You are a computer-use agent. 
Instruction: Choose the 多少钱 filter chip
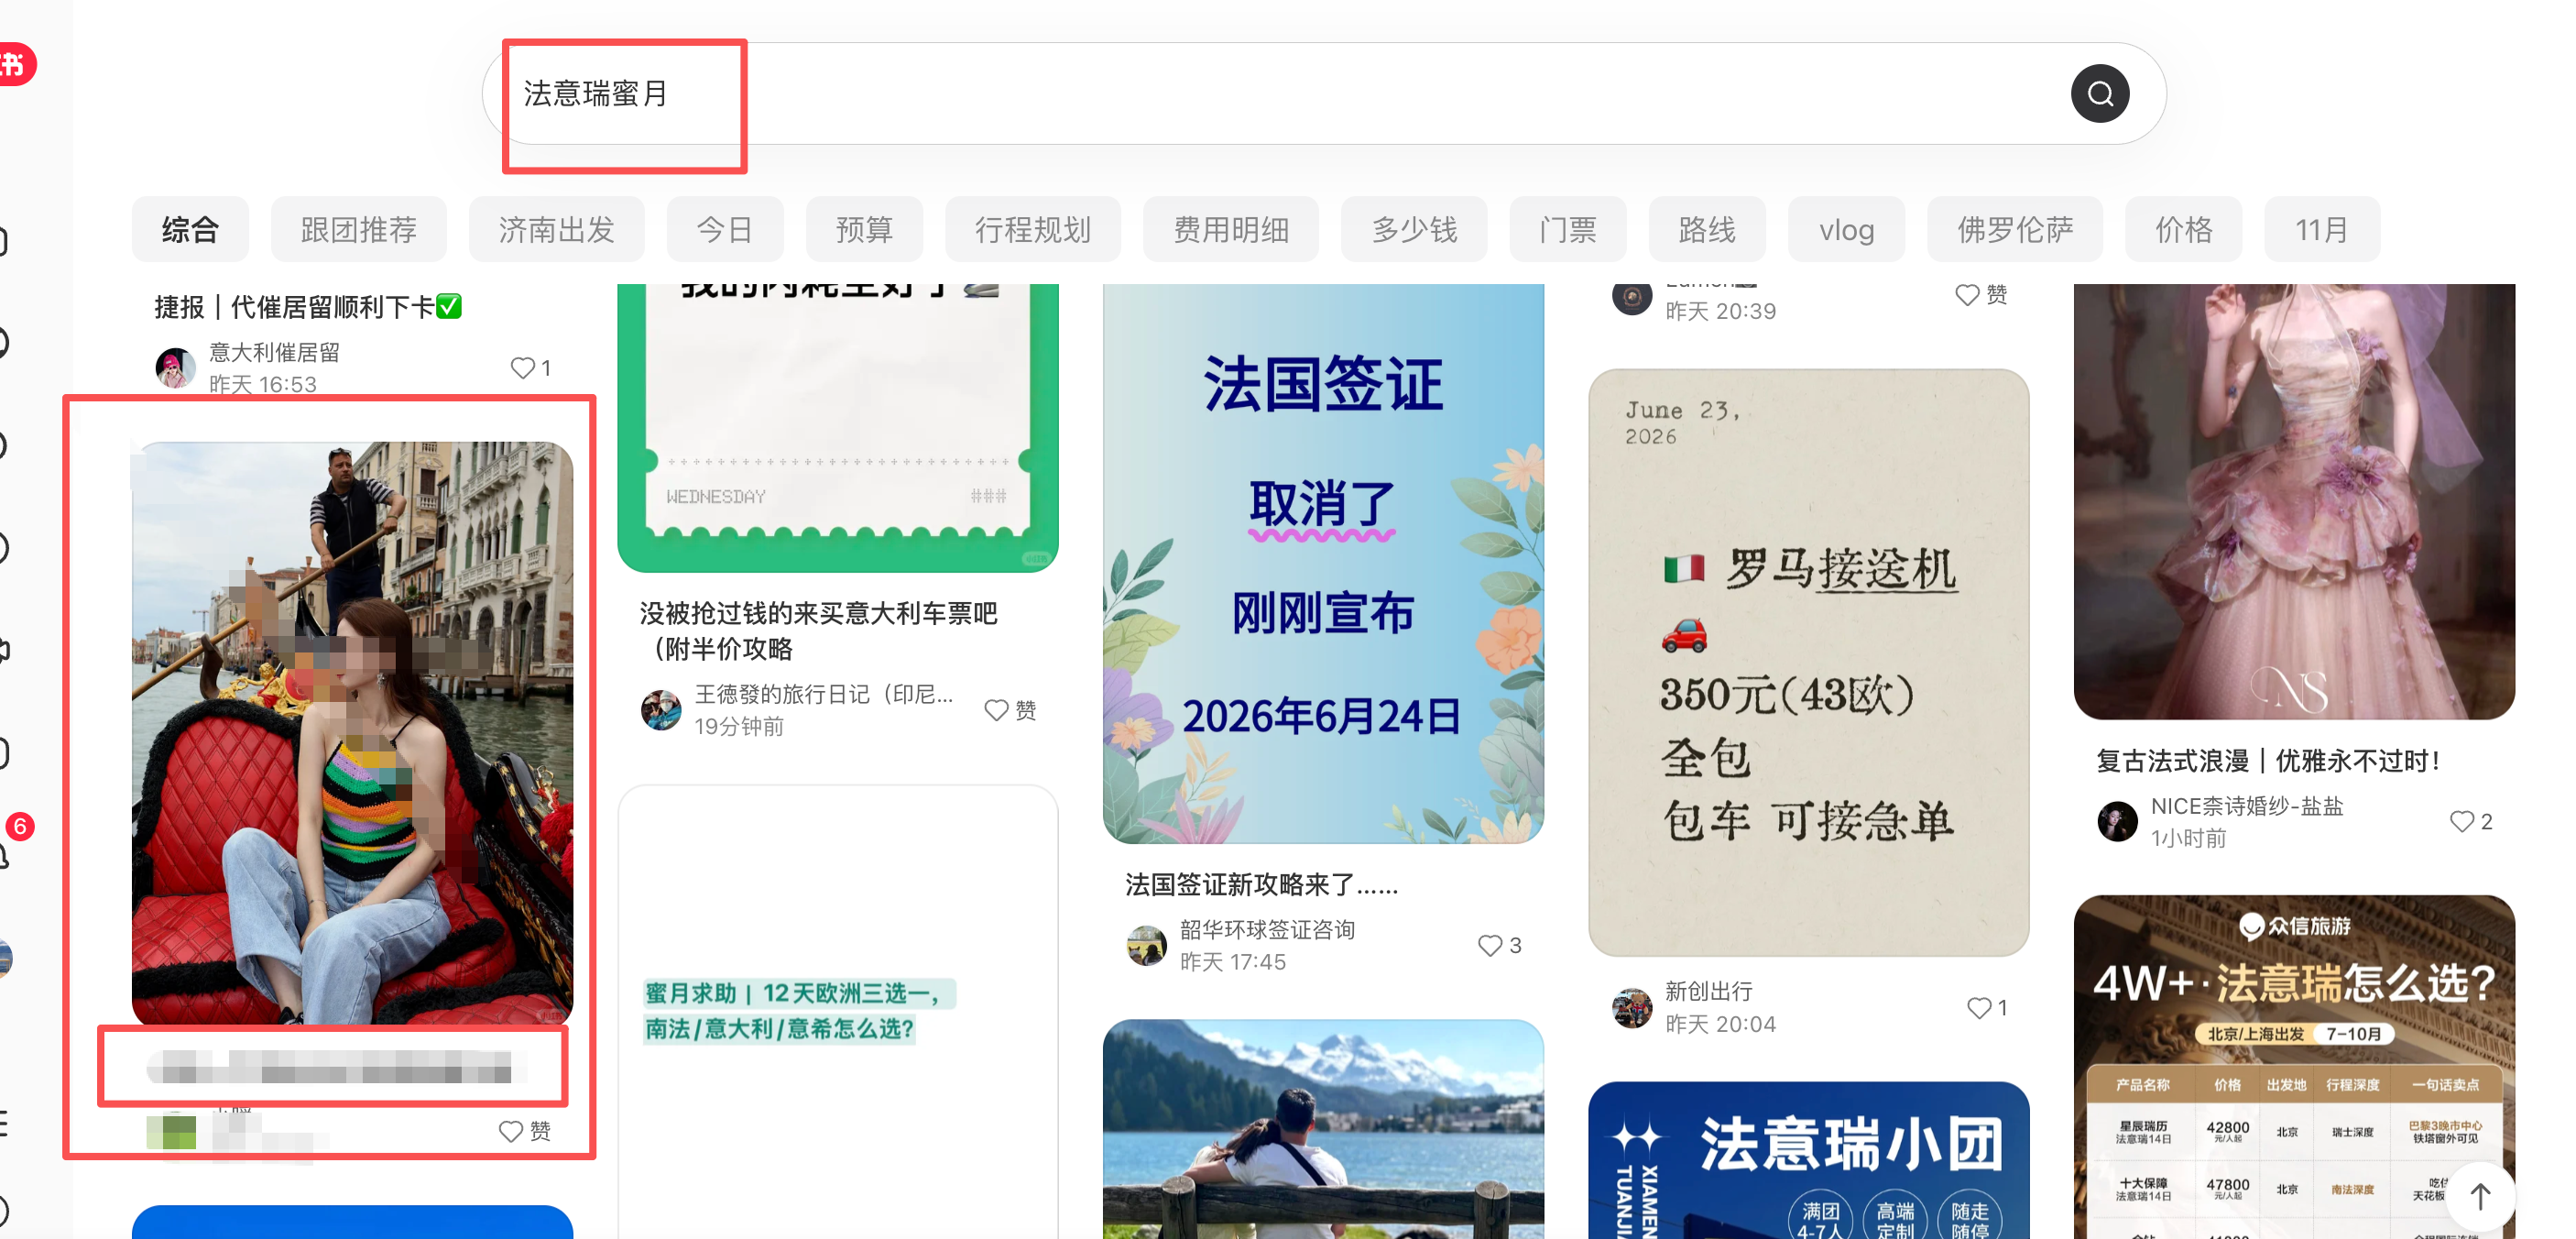point(1413,230)
